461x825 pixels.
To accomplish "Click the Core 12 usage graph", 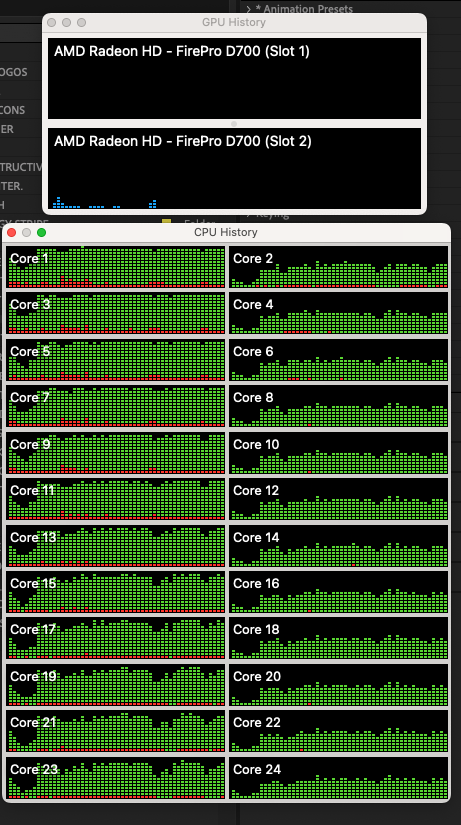I will tap(338, 499).
